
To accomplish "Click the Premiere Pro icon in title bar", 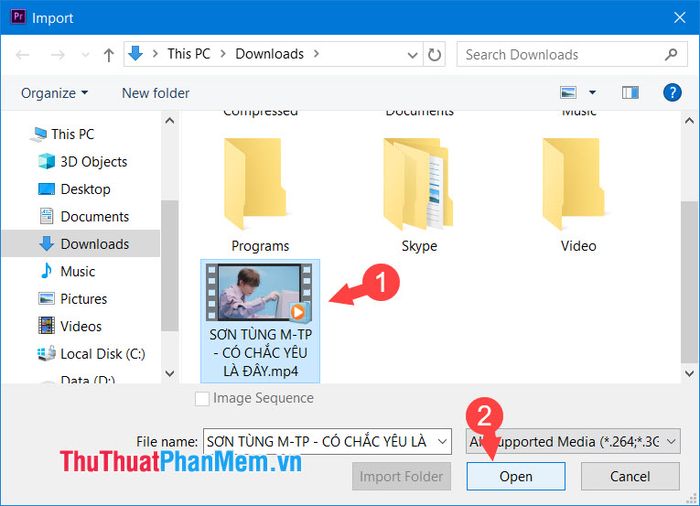I will tap(18, 17).
